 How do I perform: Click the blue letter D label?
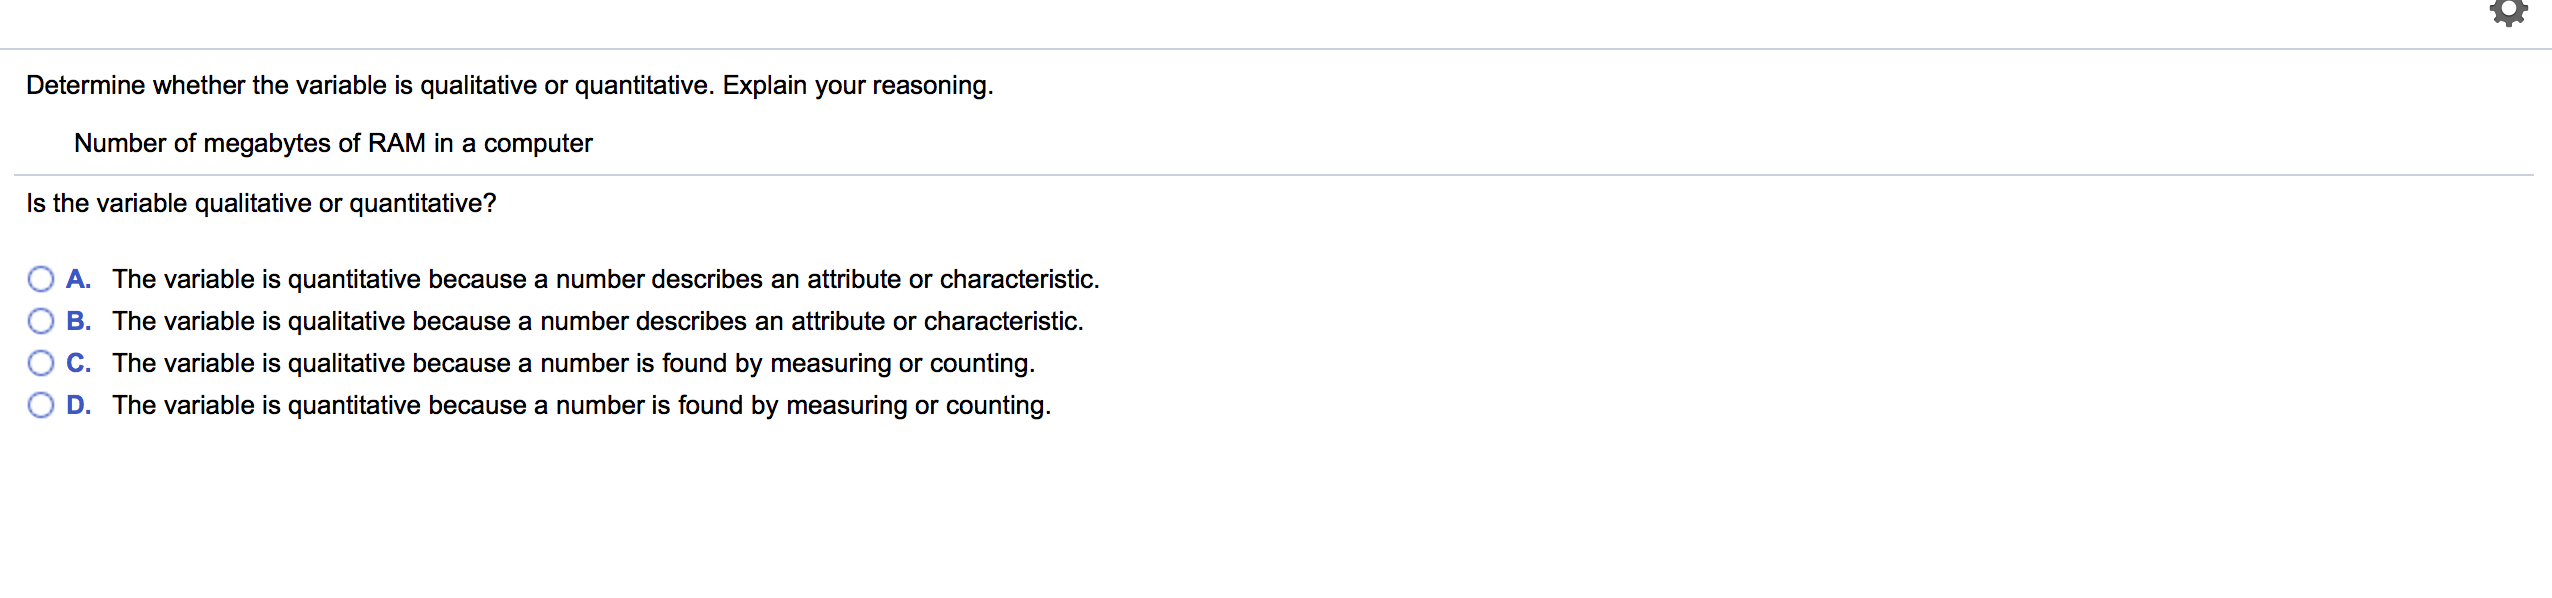[78, 405]
